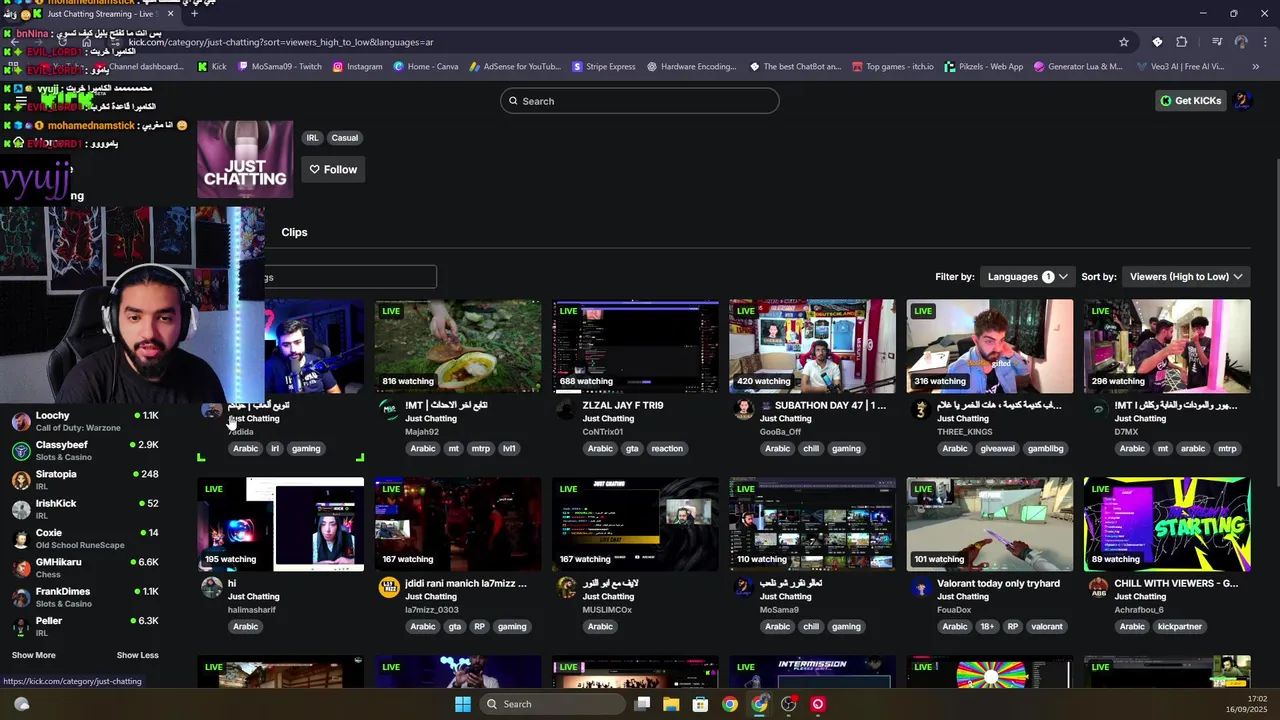Viewport: 1280px width, 720px height.
Task: Open the MoSama09 - Twitch bookmark
Action: pos(279,67)
